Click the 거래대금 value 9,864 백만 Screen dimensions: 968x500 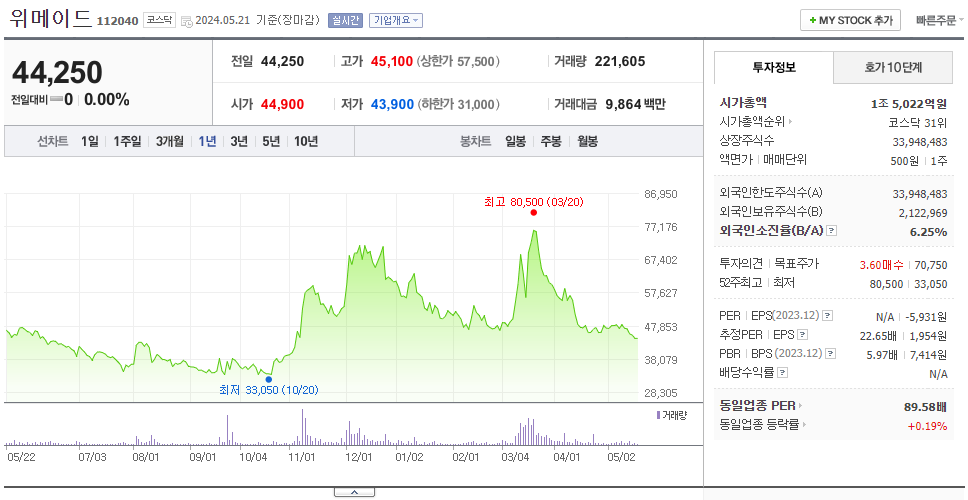pos(635,104)
